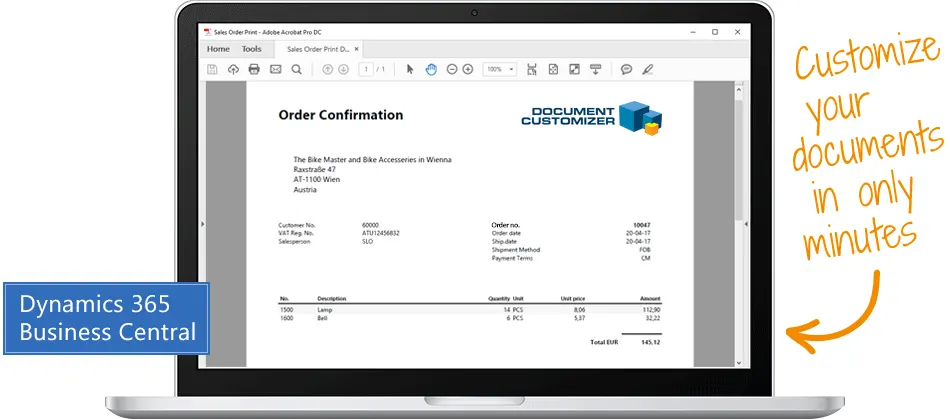Click the vertical scrollbar thumb

tap(739, 159)
